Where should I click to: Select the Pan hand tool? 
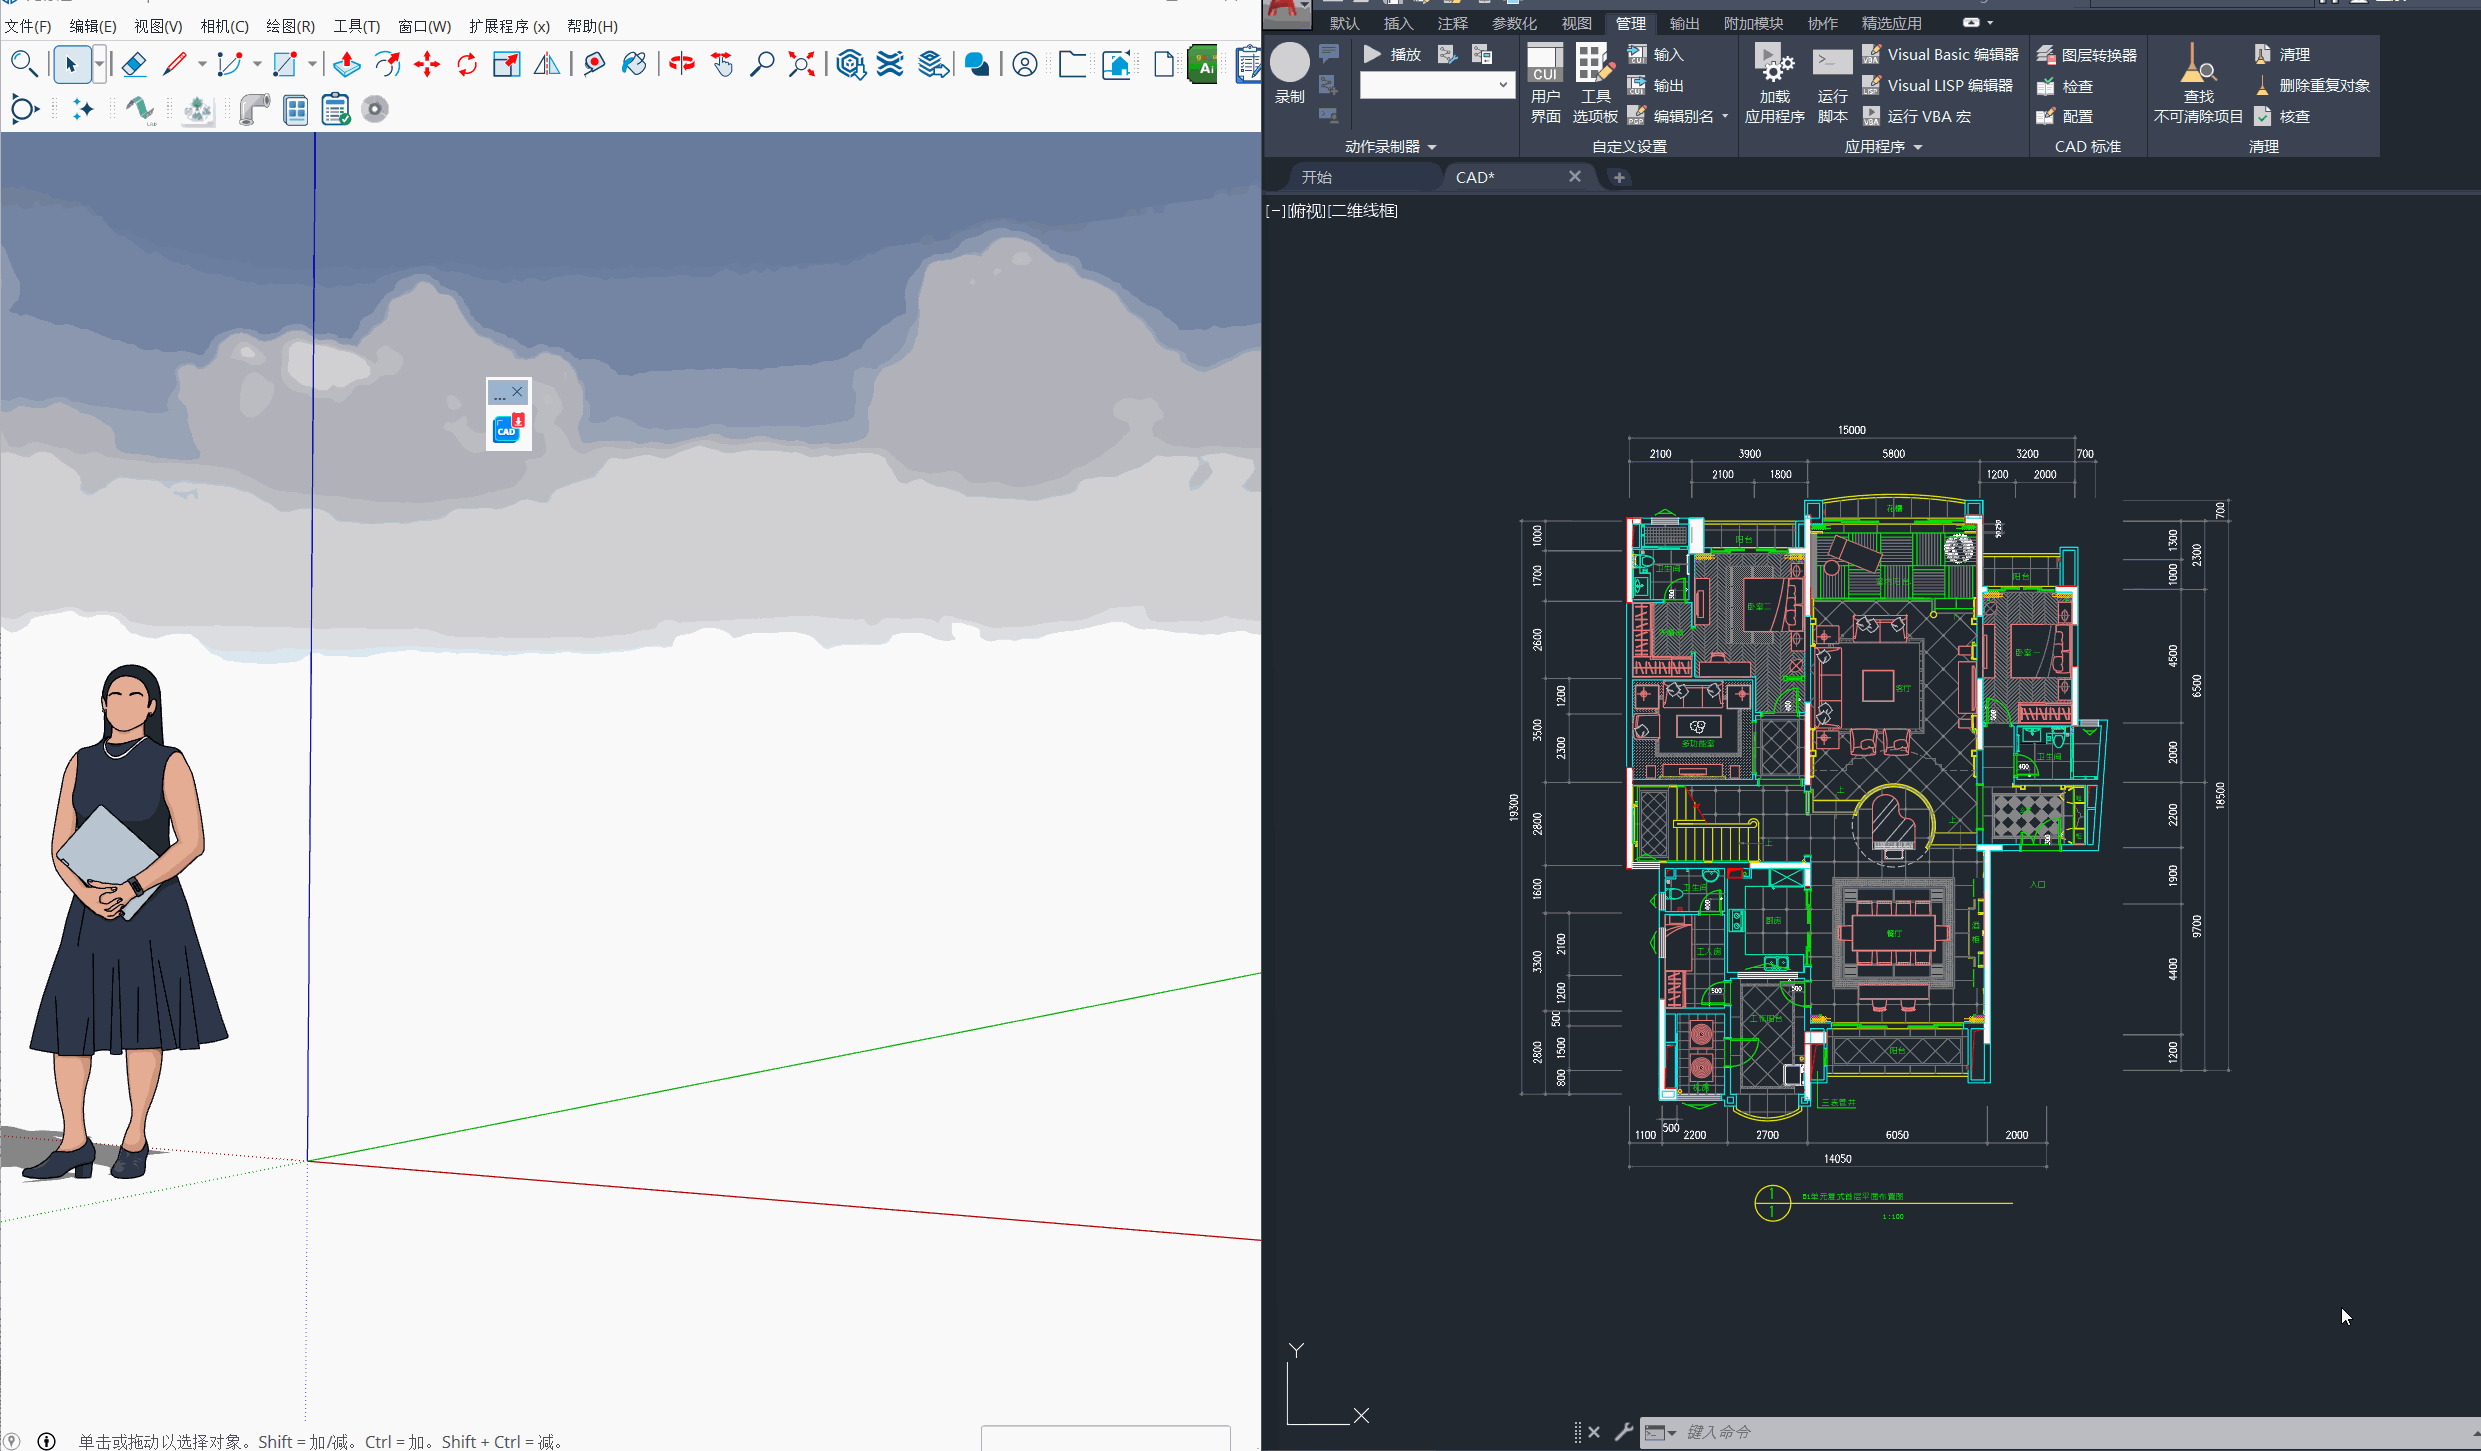(722, 65)
